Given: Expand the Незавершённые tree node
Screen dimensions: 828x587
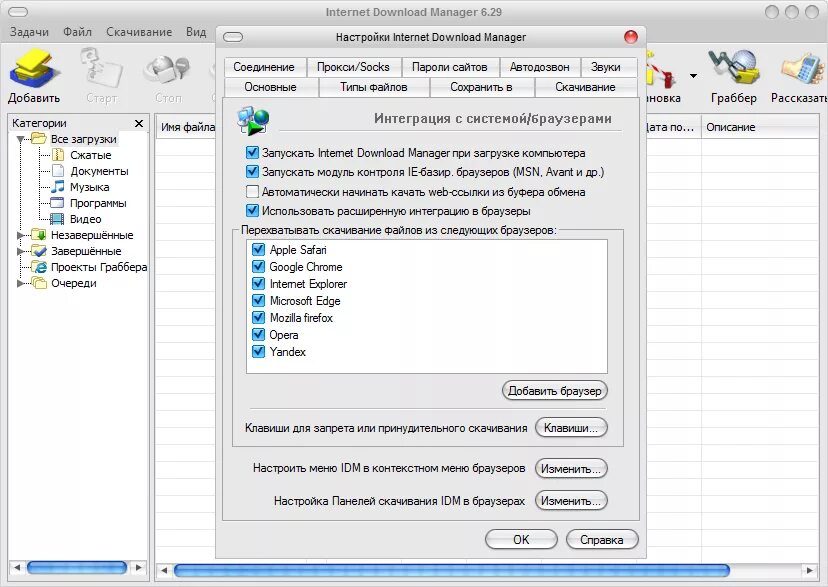Looking at the screenshot, I should (x=21, y=235).
